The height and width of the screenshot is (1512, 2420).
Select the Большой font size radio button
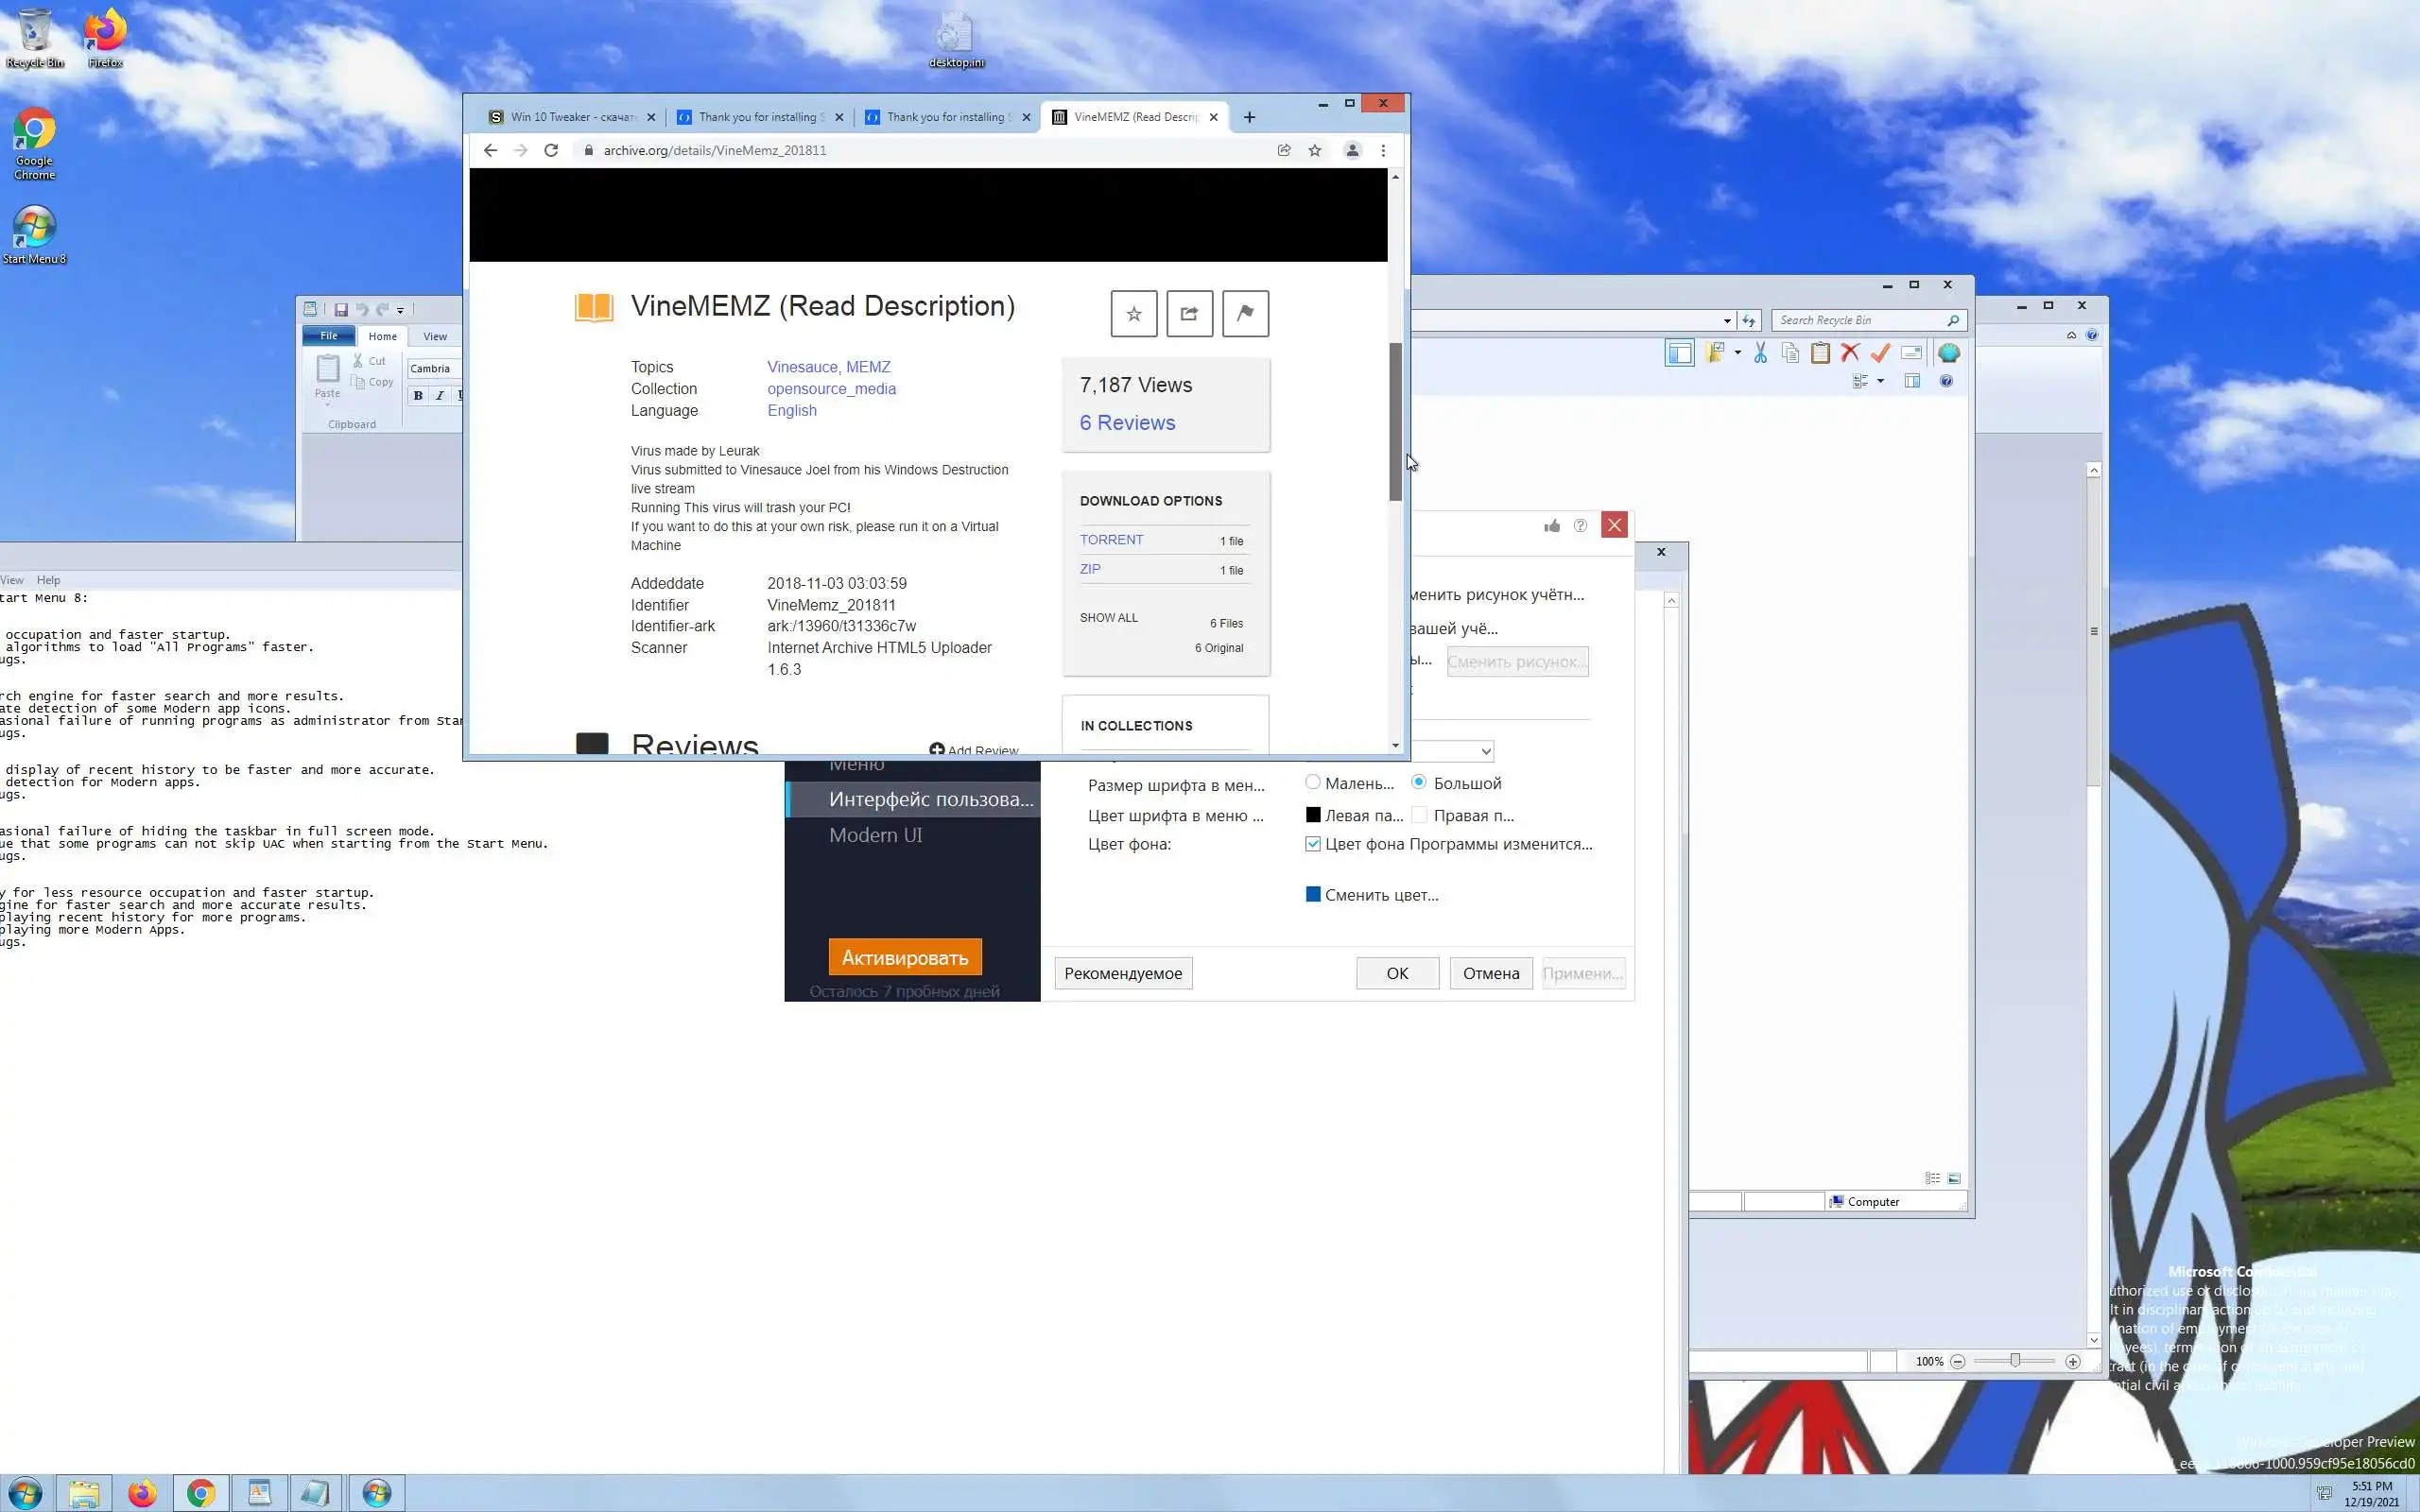pos(1419,782)
